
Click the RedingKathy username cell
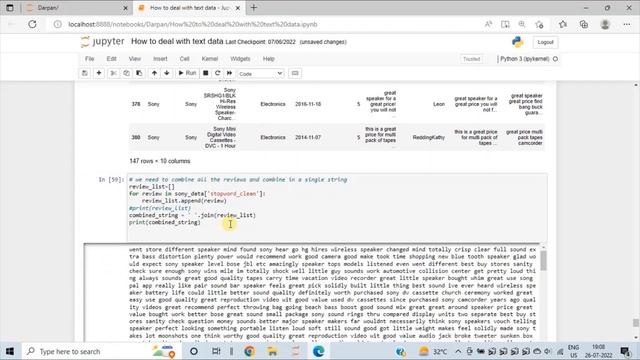pyautogui.click(x=429, y=137)
